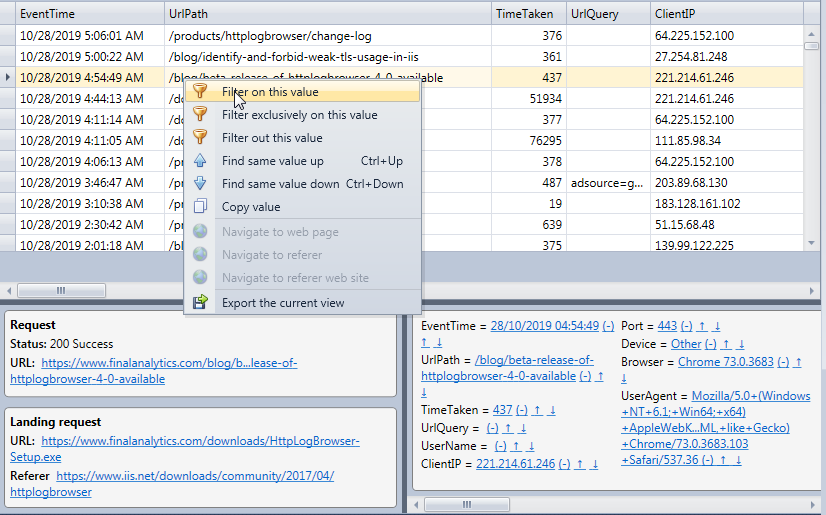Viewport: 826px width, 515px height.
Task: Select the 10/28/2019 2:30:42 AM cell
Action: (90, 225)
